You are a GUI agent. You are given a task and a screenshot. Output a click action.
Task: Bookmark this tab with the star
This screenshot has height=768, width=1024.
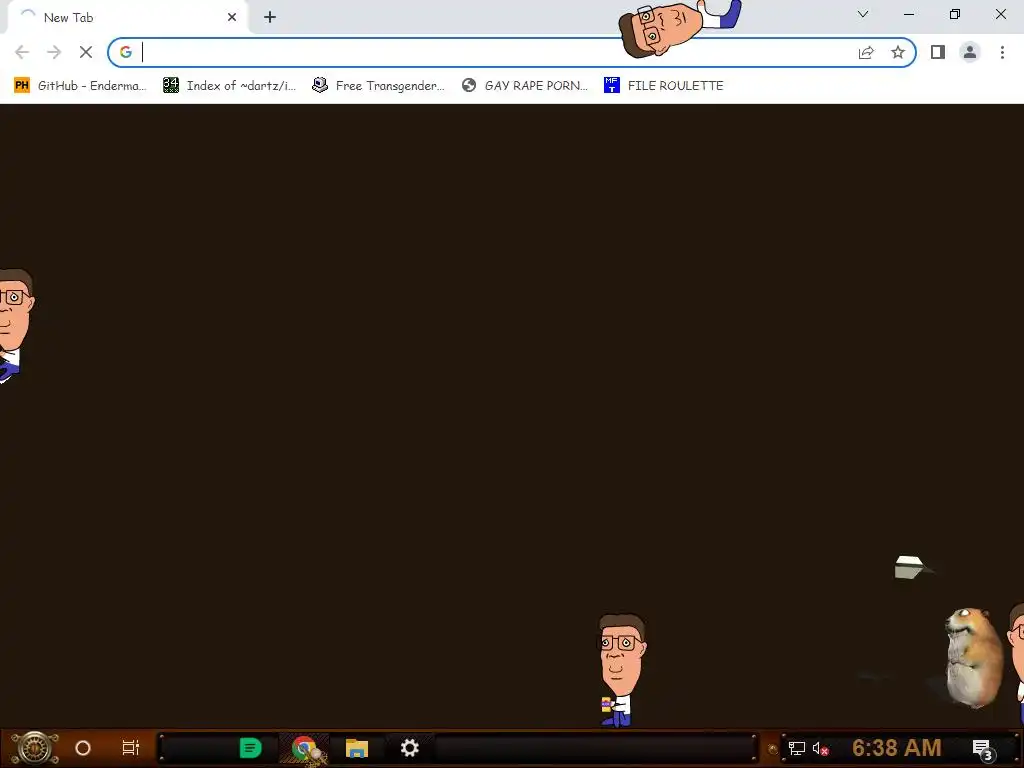(x=898, y=52)
